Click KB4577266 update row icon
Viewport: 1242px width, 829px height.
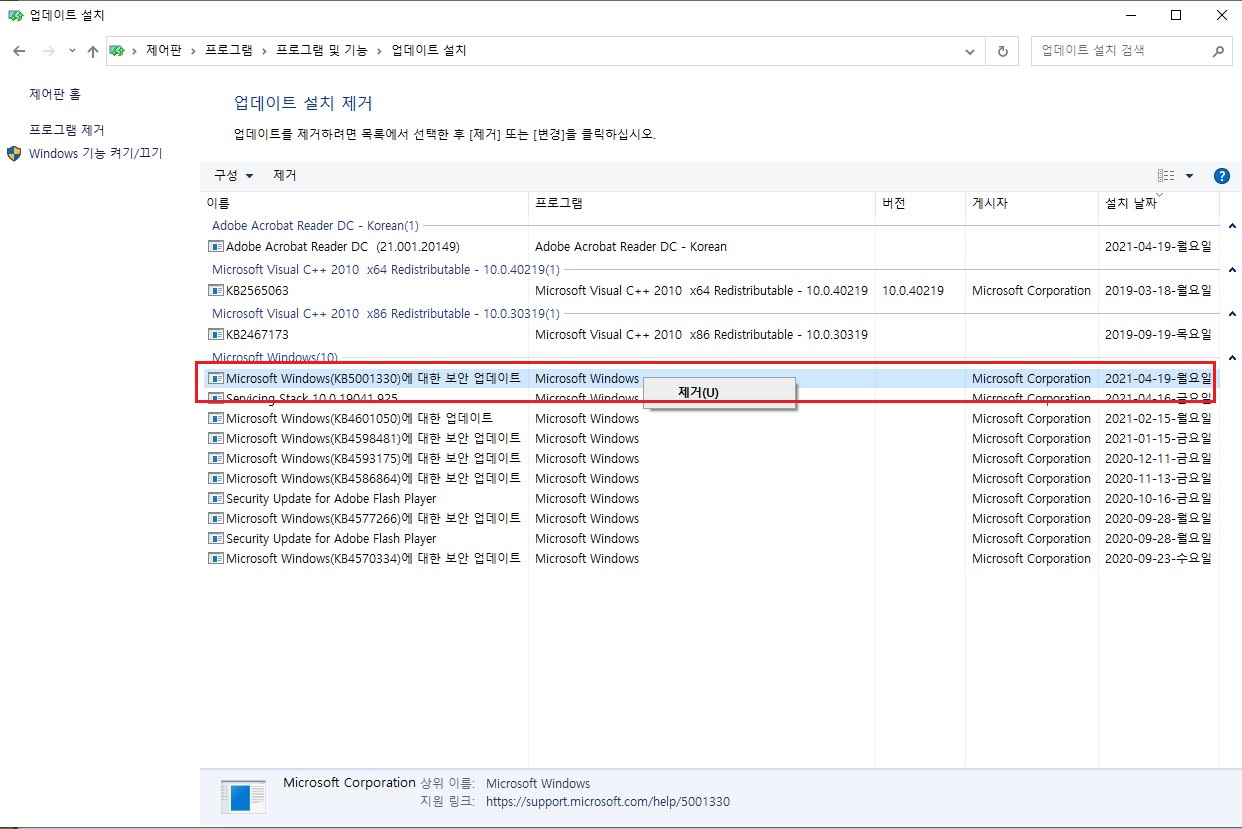pos(215,518)
